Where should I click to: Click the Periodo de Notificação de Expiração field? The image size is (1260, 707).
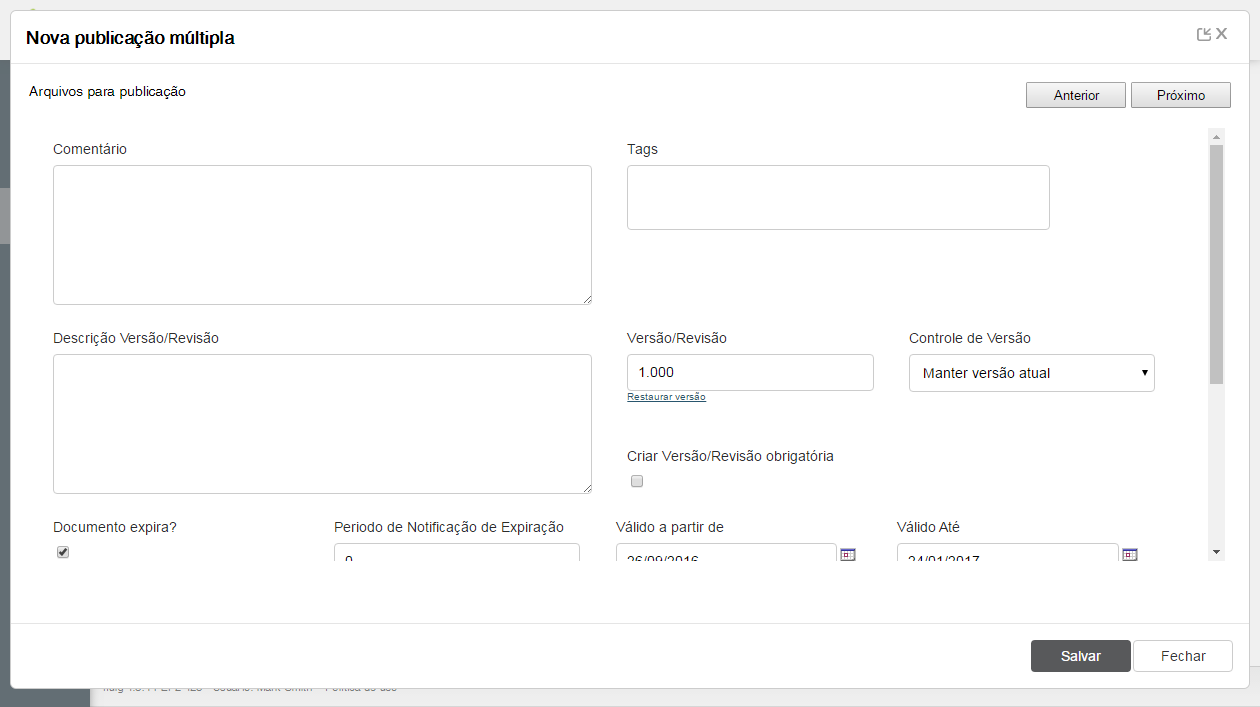[x=457, y=552]
